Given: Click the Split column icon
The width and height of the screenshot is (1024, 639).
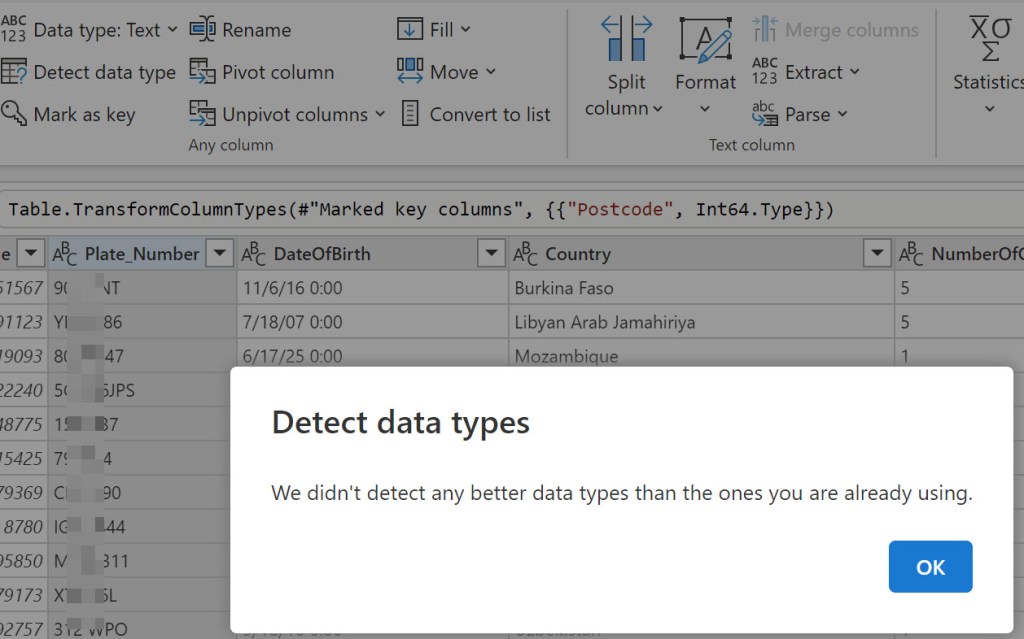Looking at the screenshot, I should pos(626,38).
